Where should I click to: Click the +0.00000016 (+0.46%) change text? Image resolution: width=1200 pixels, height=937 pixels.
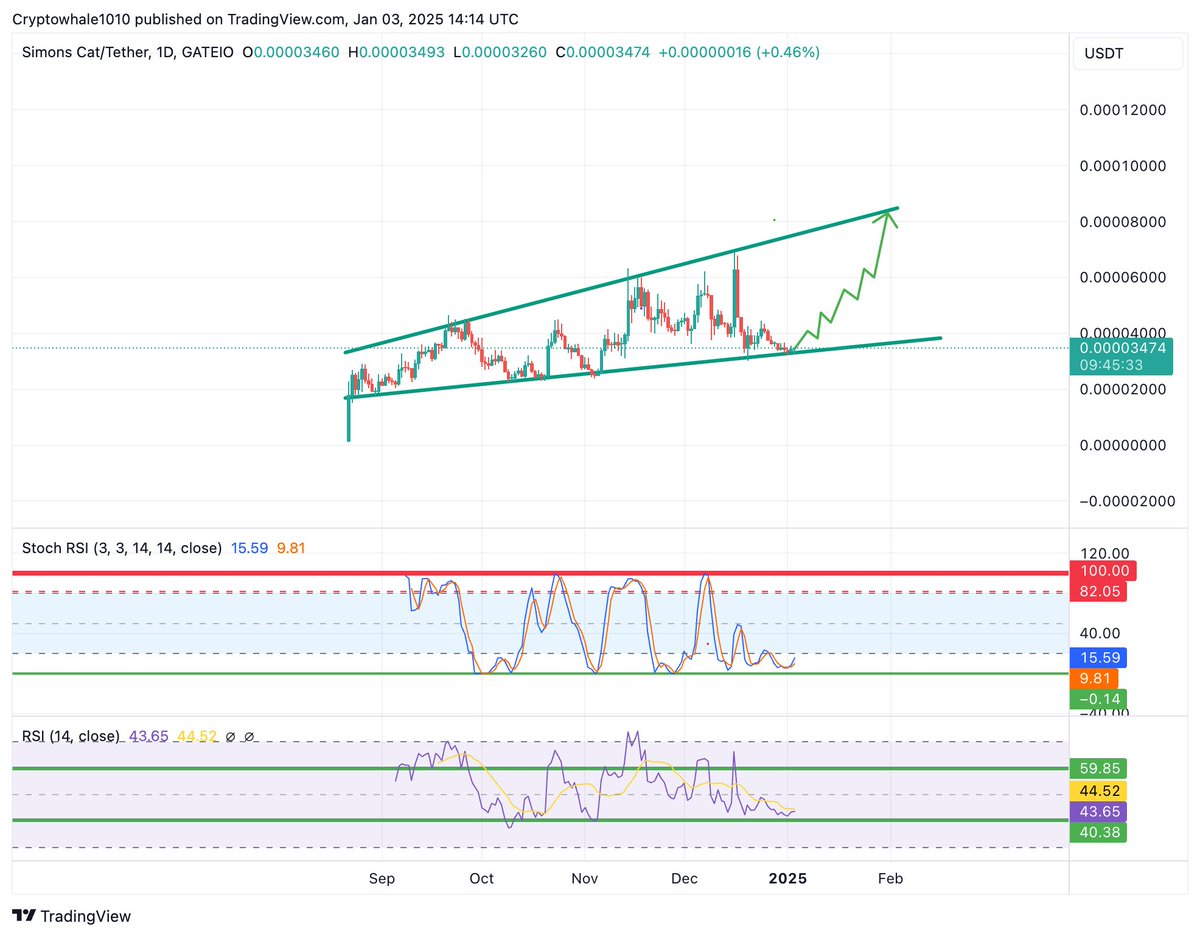point(739,51)
